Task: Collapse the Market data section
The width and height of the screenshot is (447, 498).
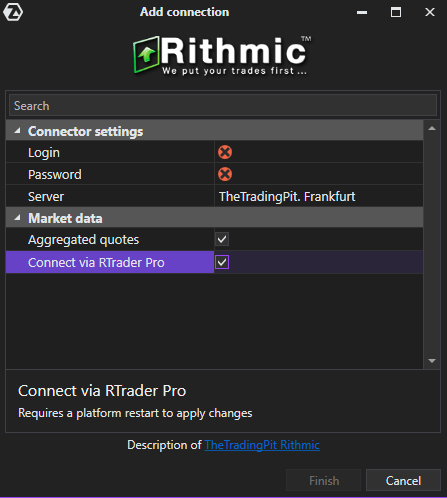Action: [x=18, y=218]
